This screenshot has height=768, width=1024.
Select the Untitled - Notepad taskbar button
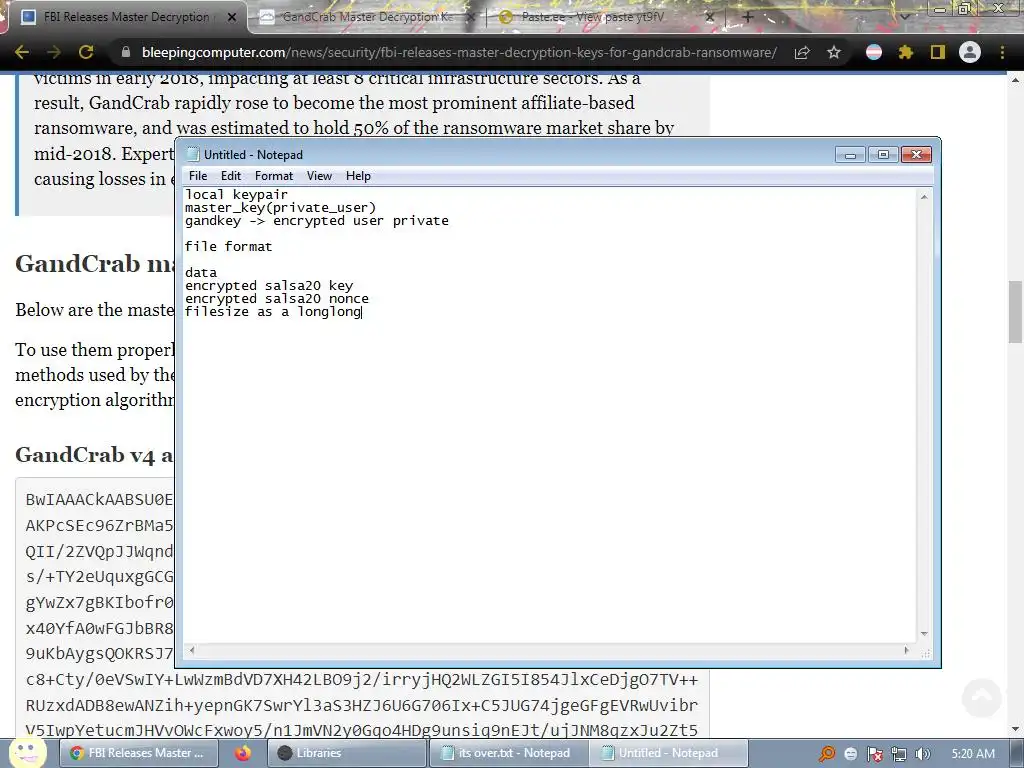tap(668, 753)
